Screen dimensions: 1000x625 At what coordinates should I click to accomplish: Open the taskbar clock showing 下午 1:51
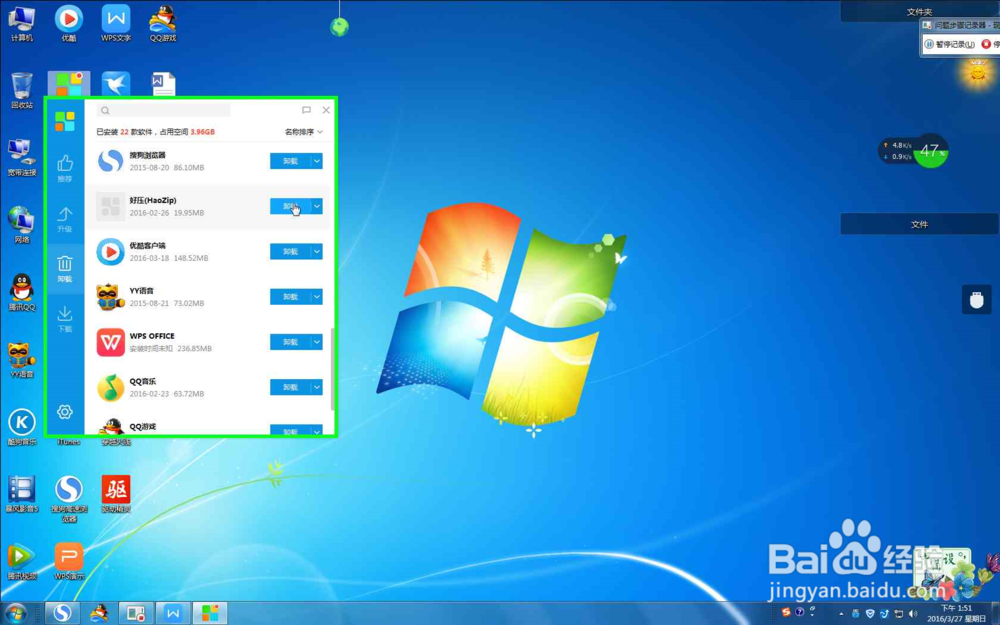pos(957,614)
